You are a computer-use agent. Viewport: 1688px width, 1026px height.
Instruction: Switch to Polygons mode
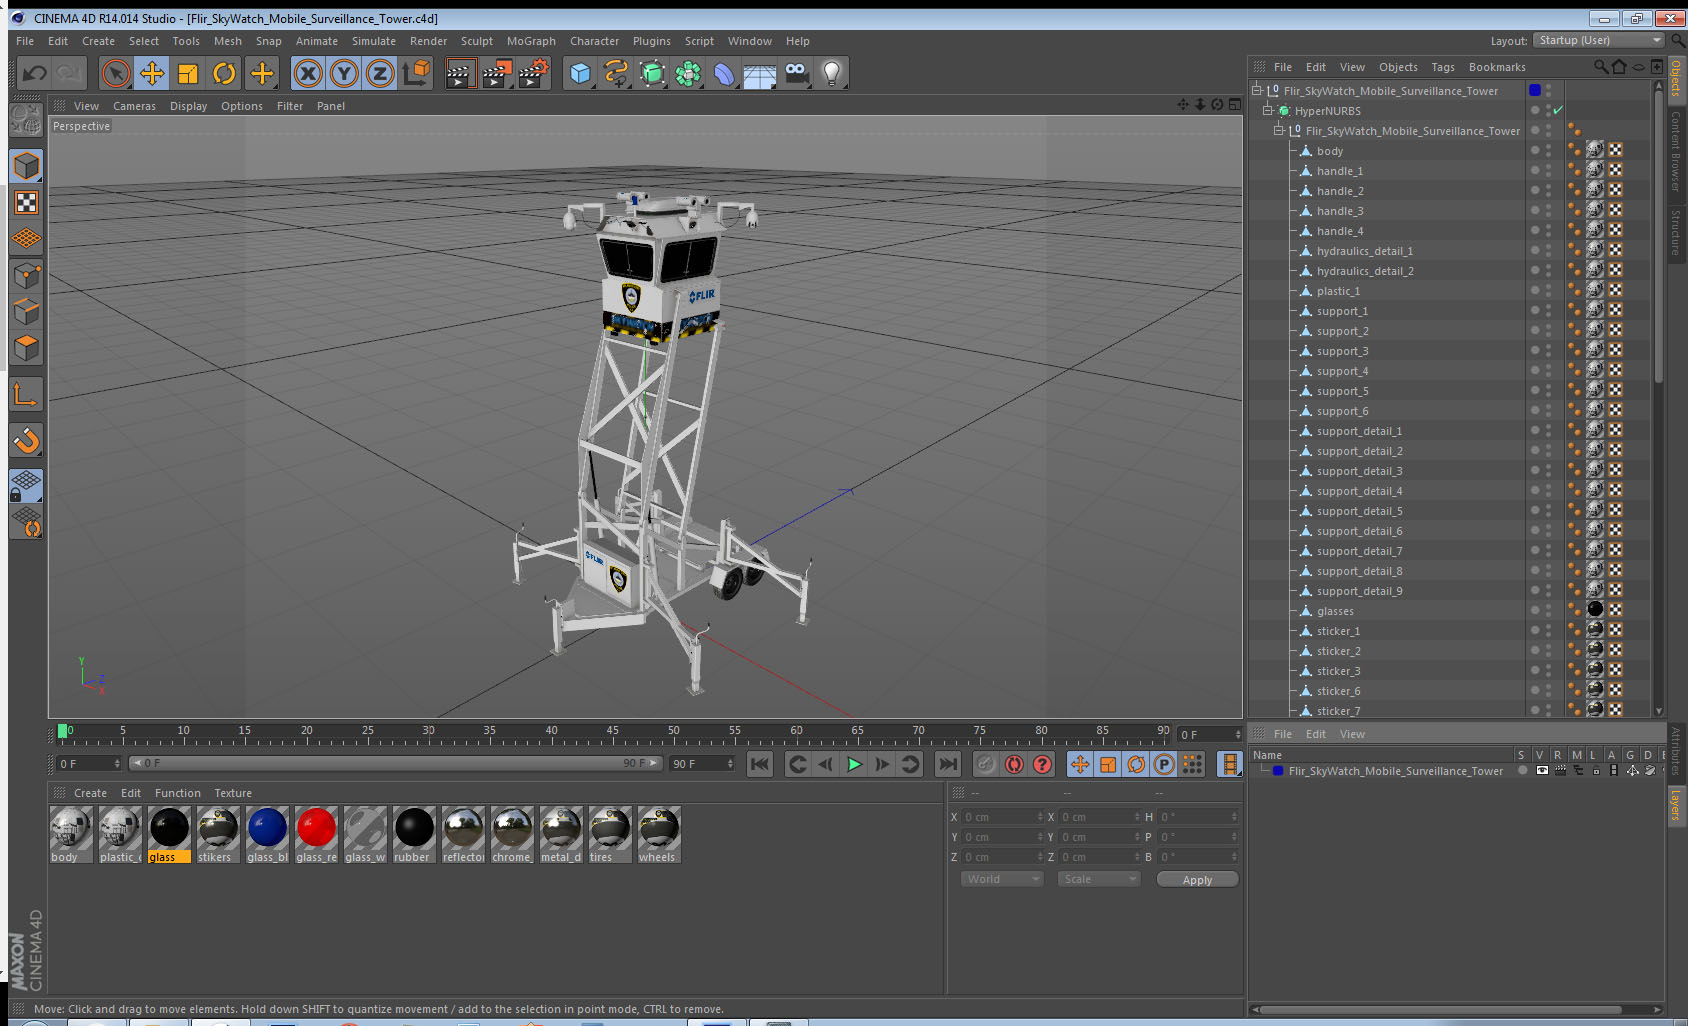[26, 347]
